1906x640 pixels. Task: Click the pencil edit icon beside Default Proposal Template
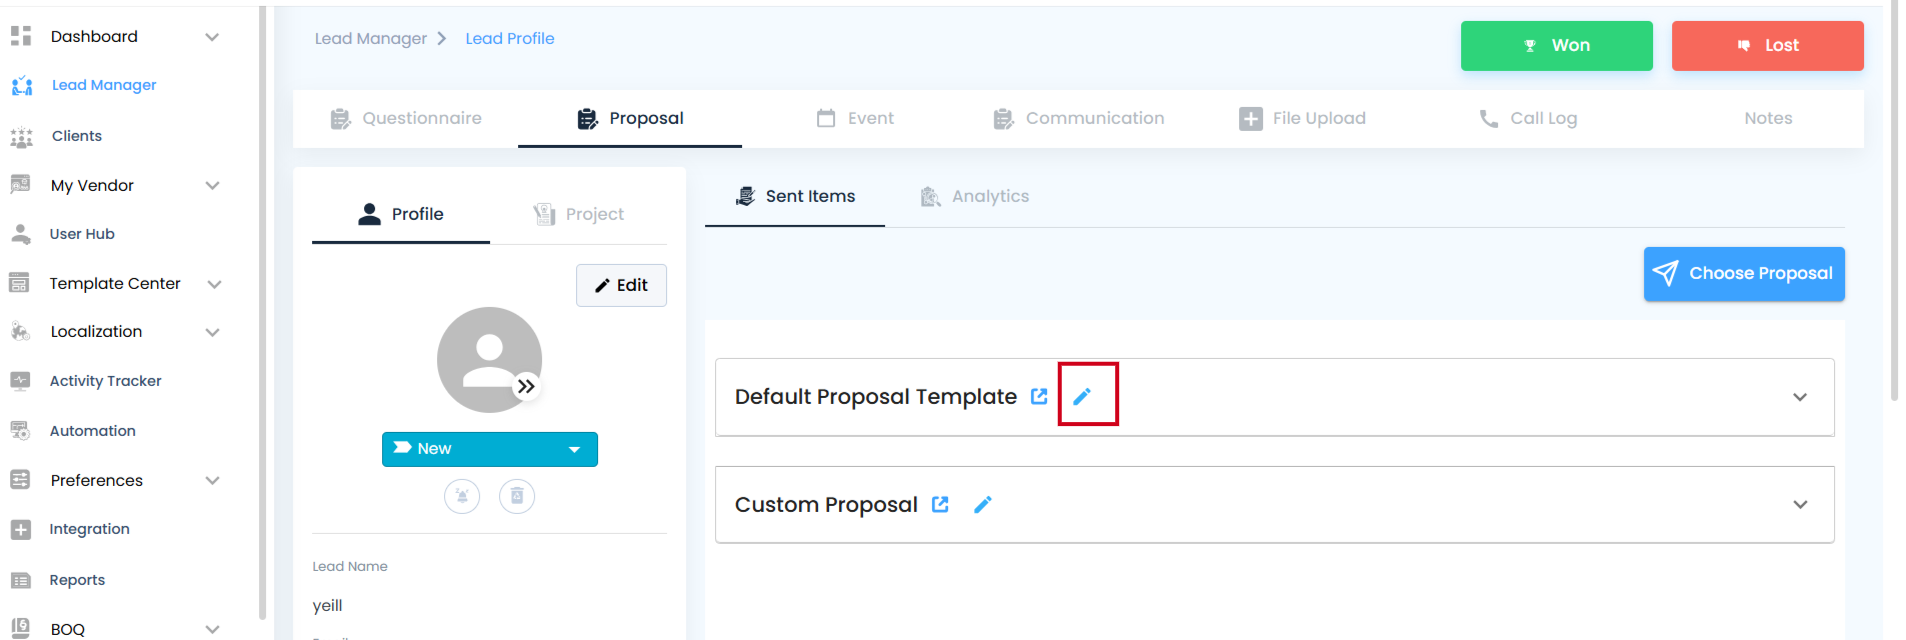(1082, 396)
